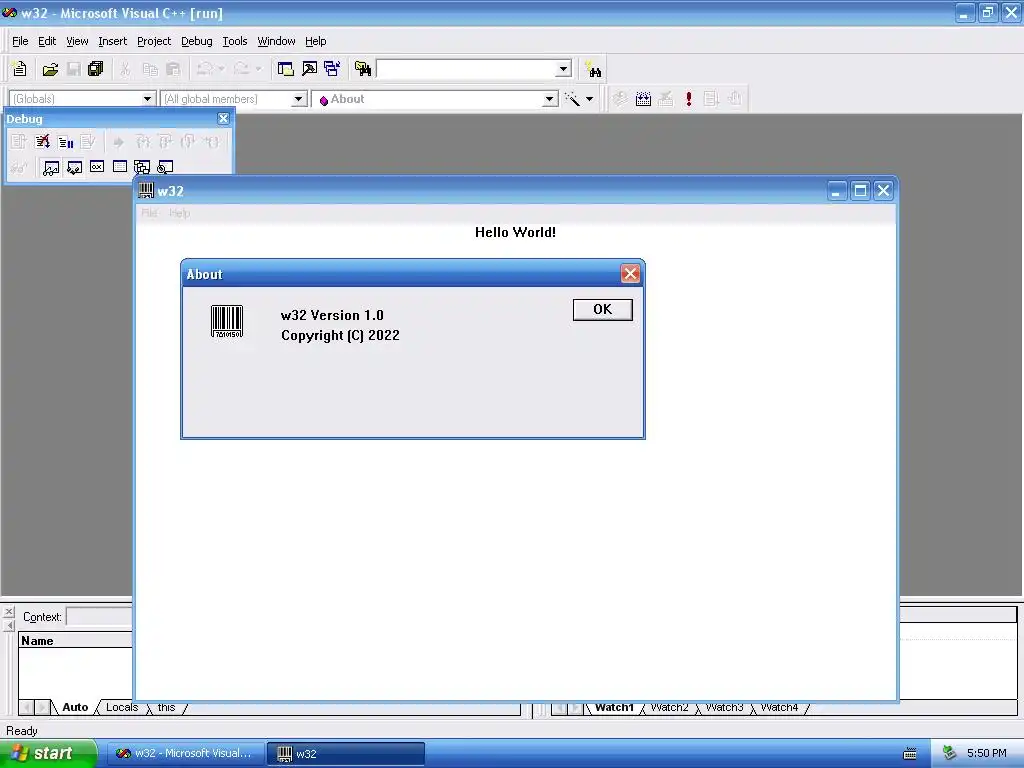Viewport: 1024px width, 768px height.
Task: Select the Watch2 tab
Action: click(669, 707)
